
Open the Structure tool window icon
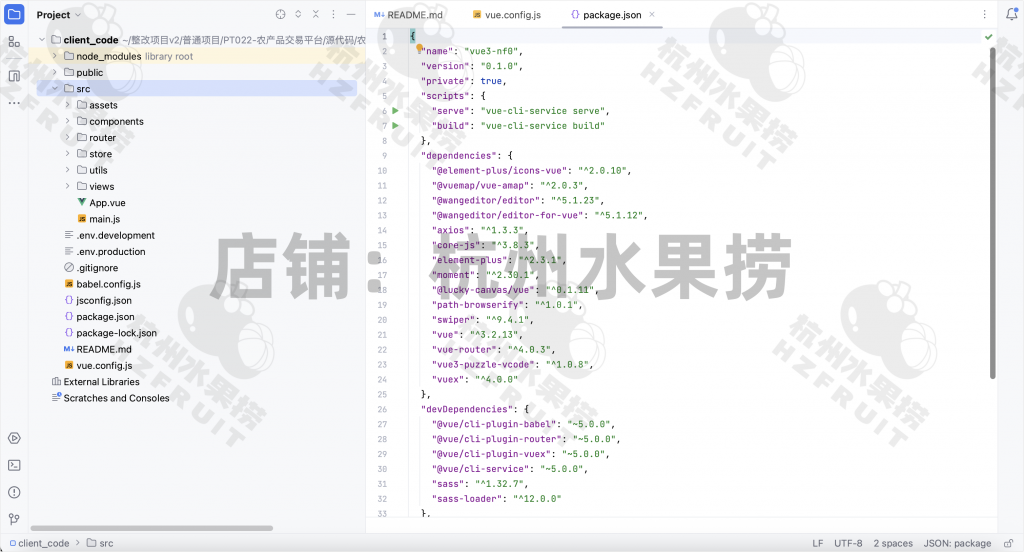(x=14, y=42)
